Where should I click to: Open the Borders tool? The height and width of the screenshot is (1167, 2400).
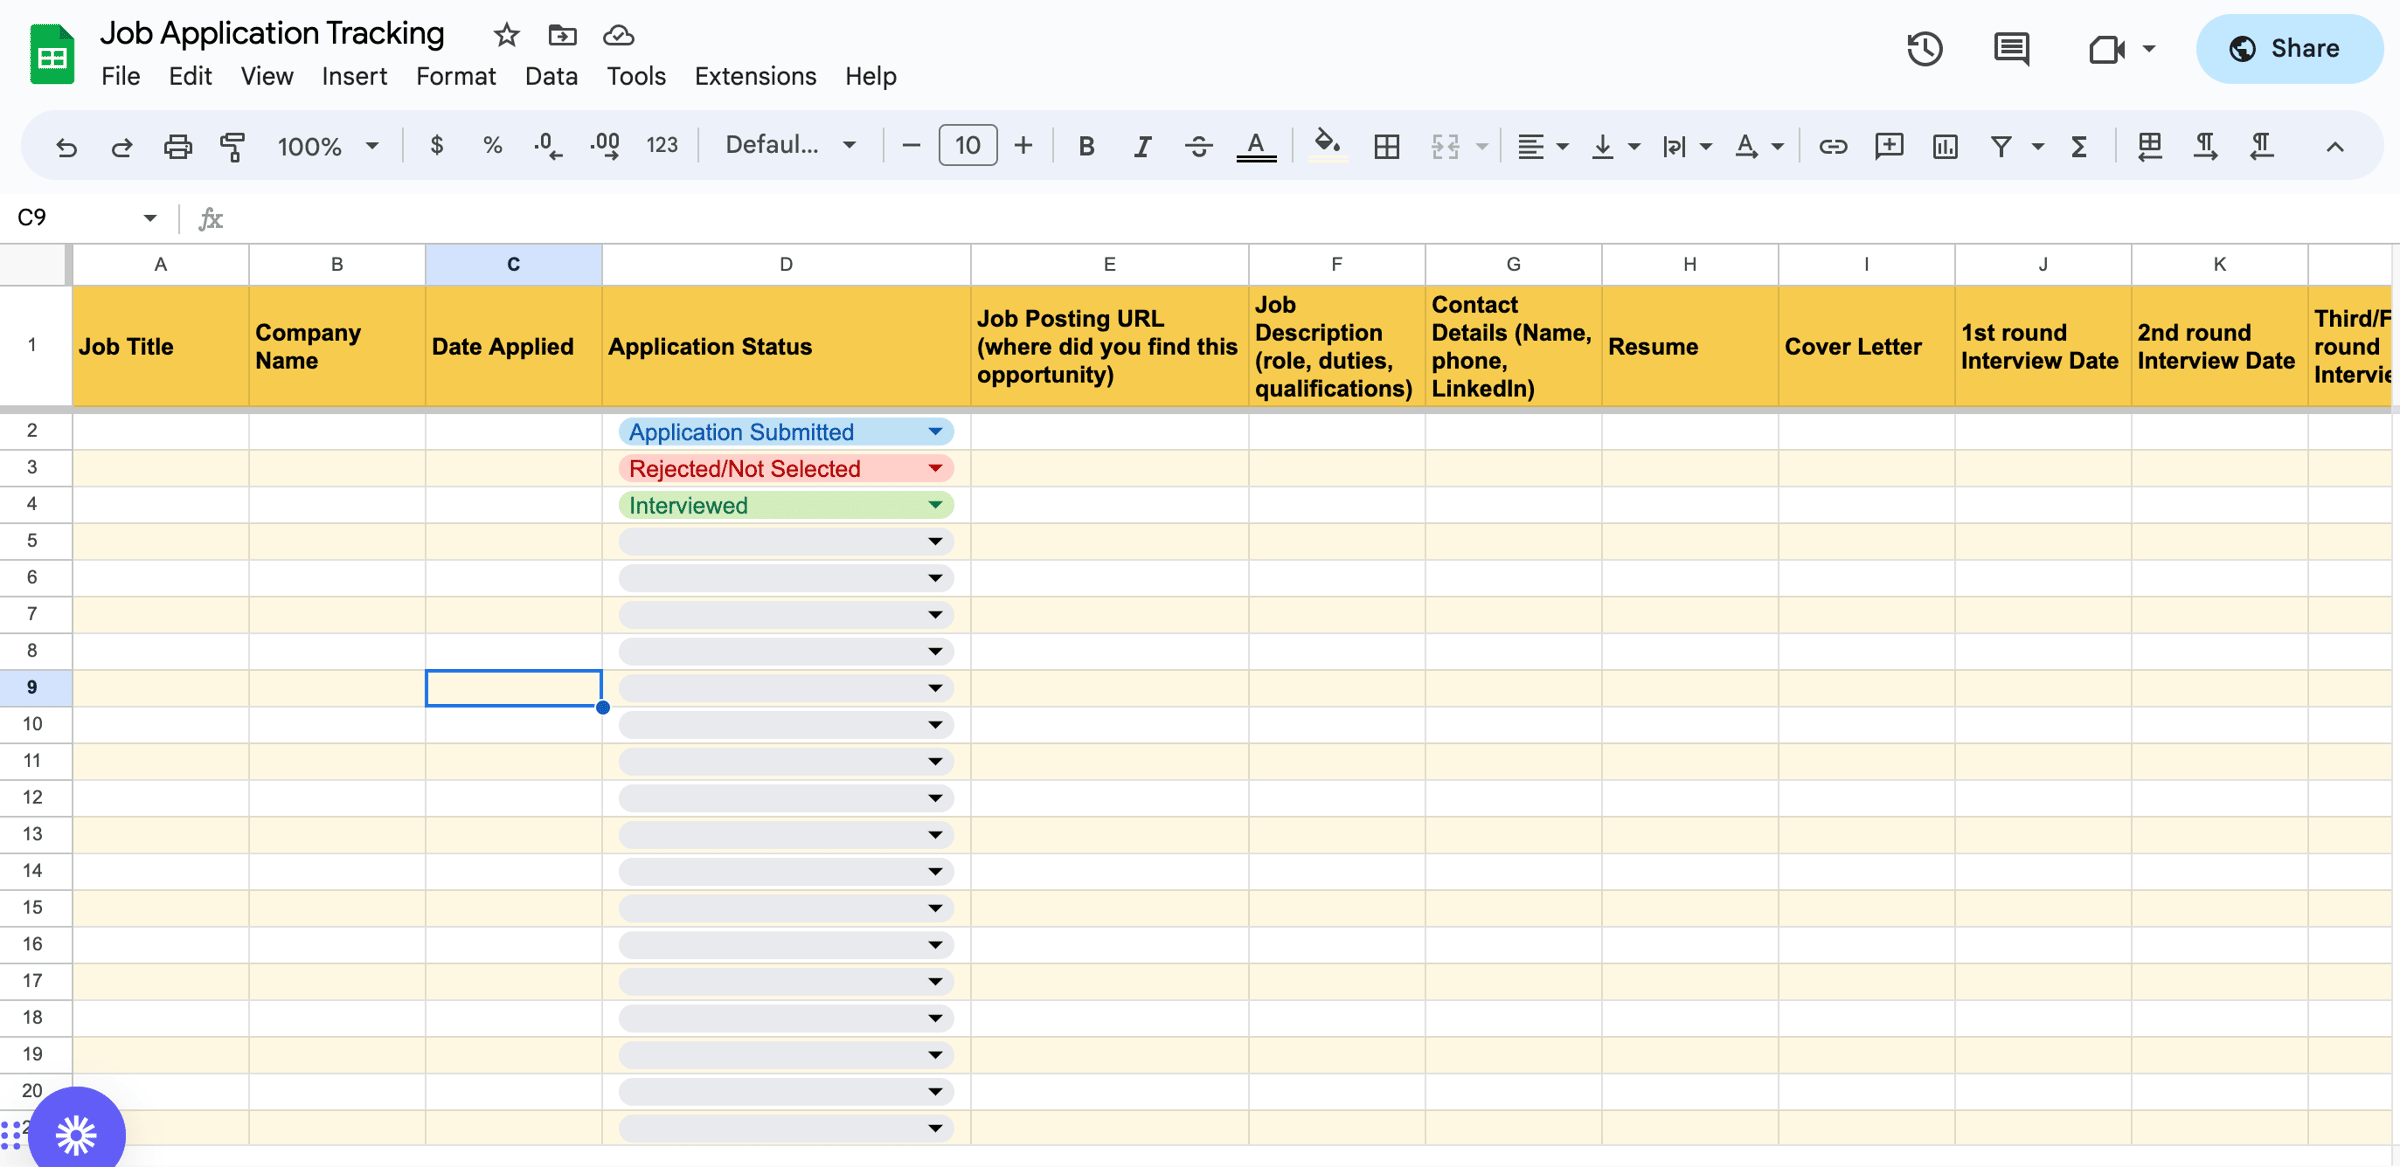1386,146
